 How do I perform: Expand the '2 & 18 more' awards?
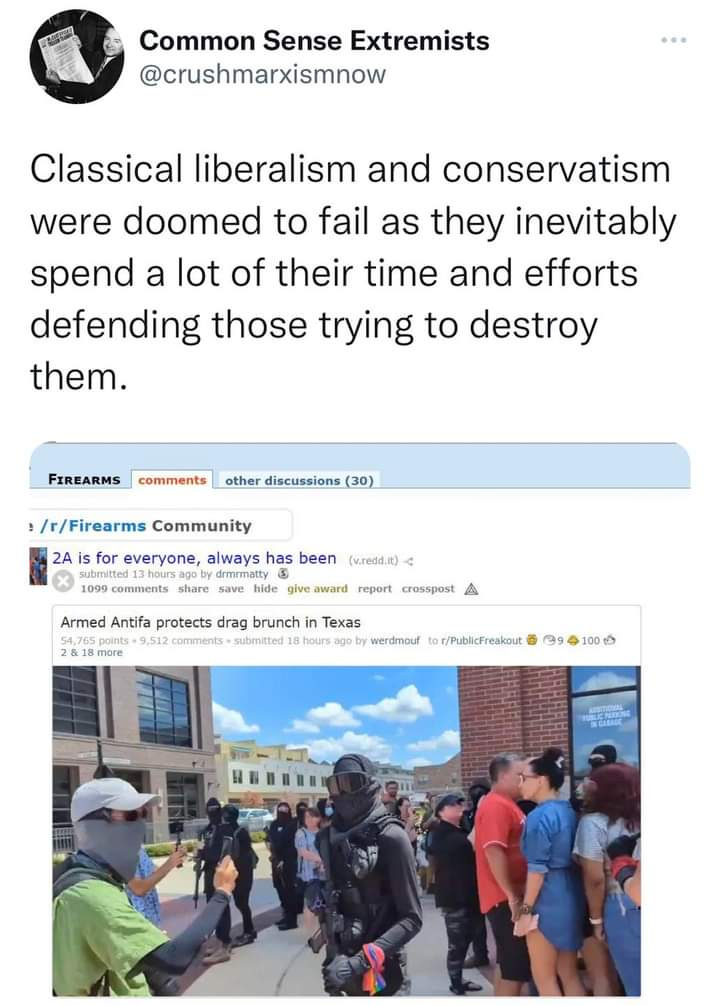(x=91, y=652)
